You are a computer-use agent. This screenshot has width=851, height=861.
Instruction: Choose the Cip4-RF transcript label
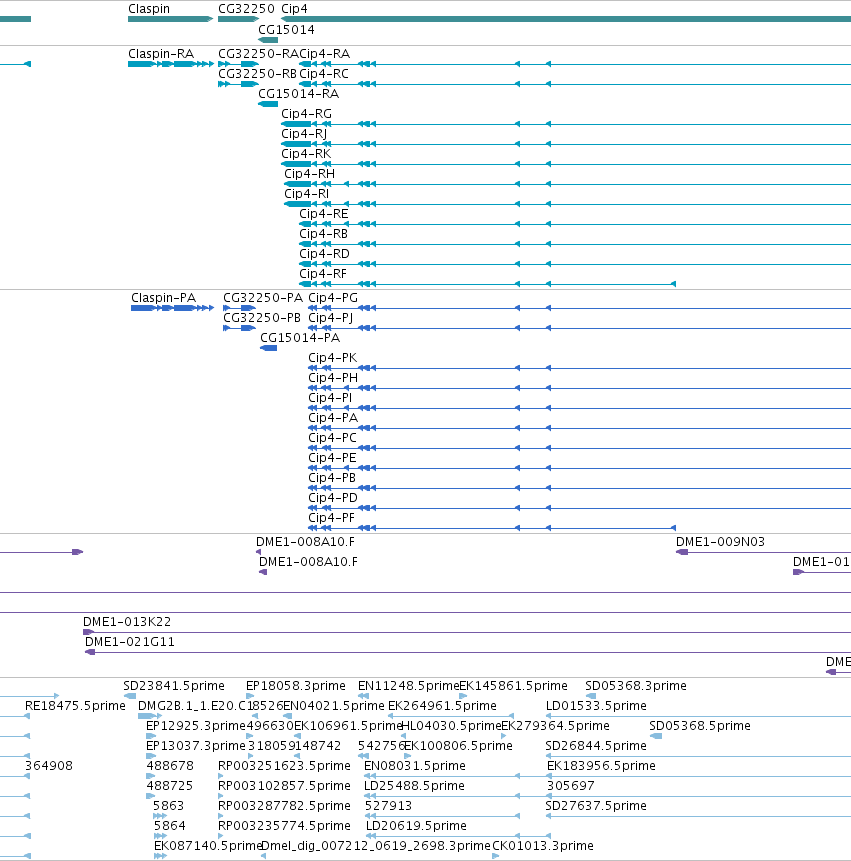pos(323,273)
